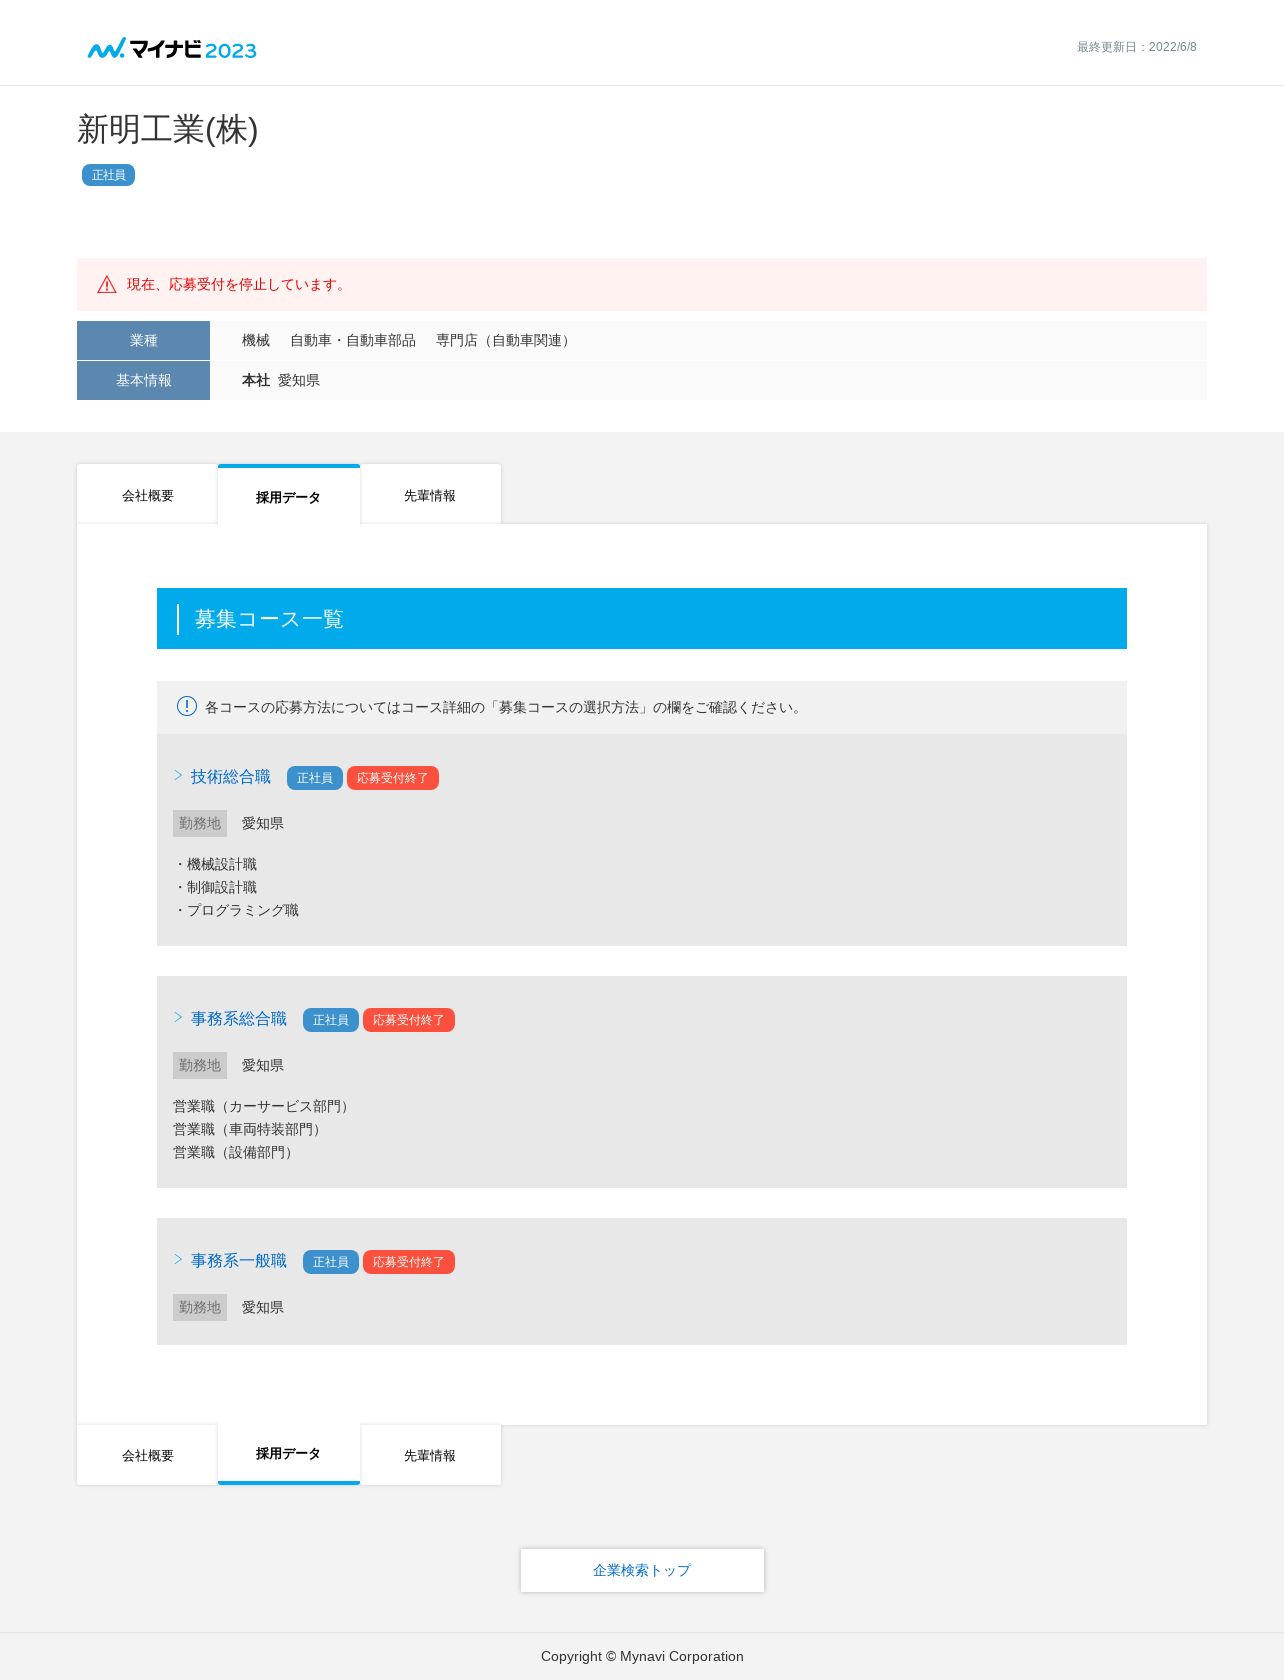Open the 事務系総合職 course link

coord(239,1019)
